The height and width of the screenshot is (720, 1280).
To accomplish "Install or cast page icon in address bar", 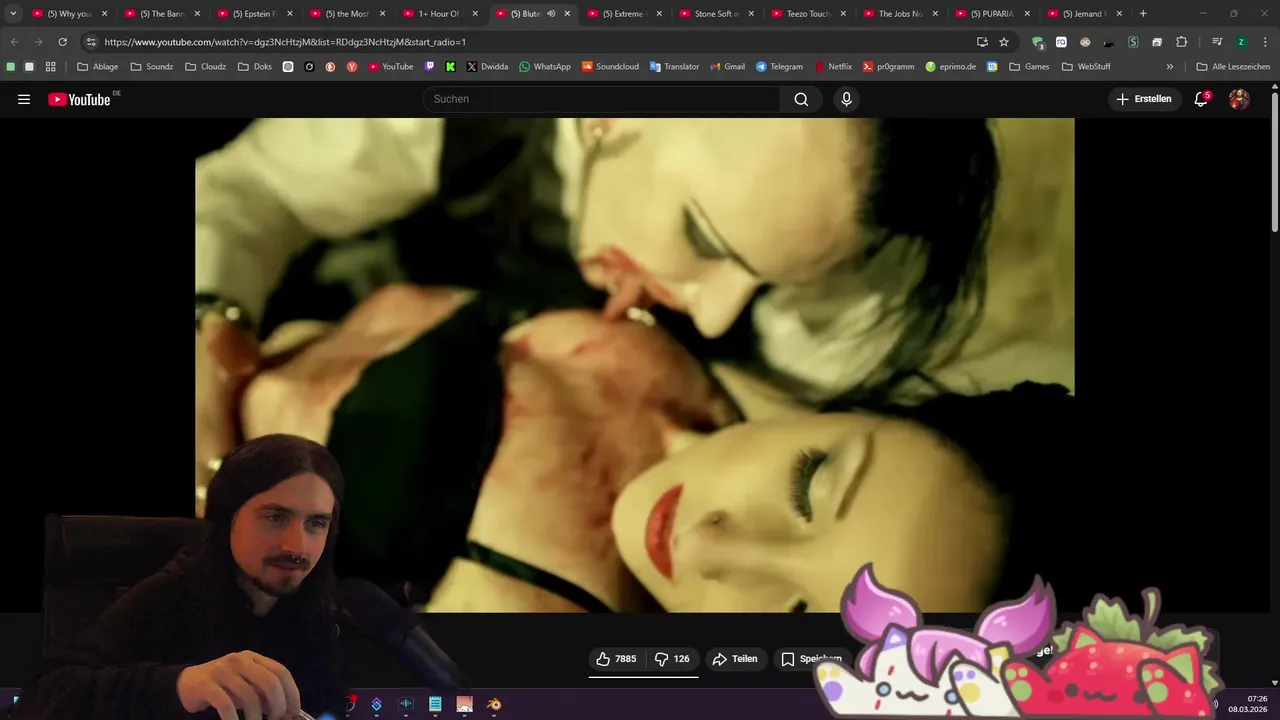I will 982,42.
